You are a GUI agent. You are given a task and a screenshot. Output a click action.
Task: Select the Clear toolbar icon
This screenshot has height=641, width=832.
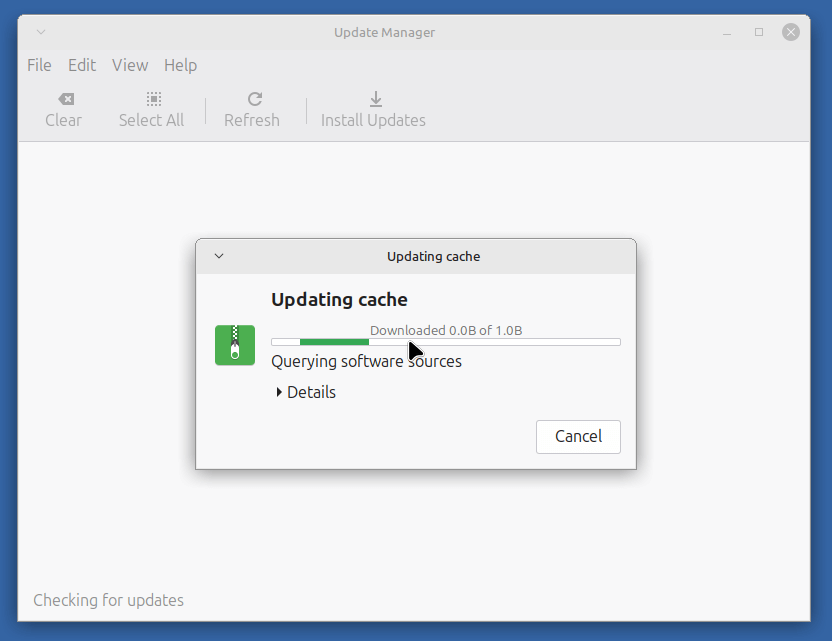coord(64,99)
